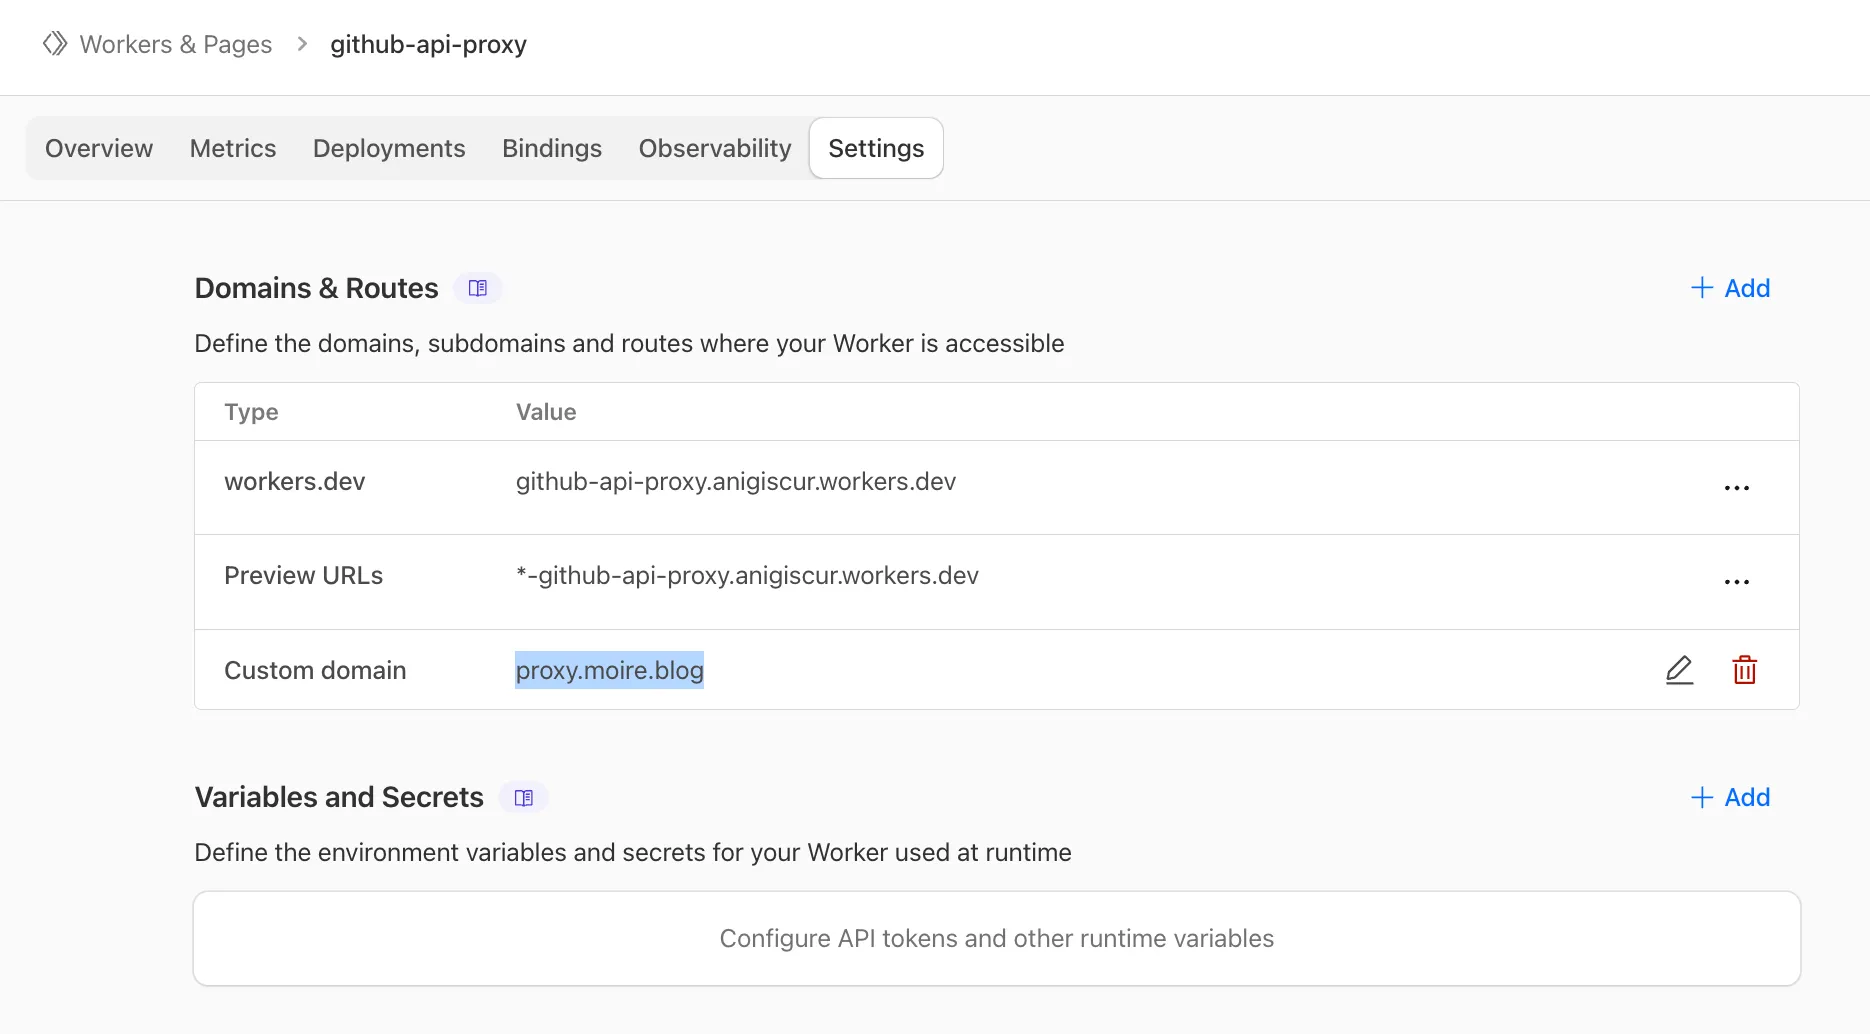Open more options for workers.dev row
Viewport: 1870px width, 1034px height.
1736,488
